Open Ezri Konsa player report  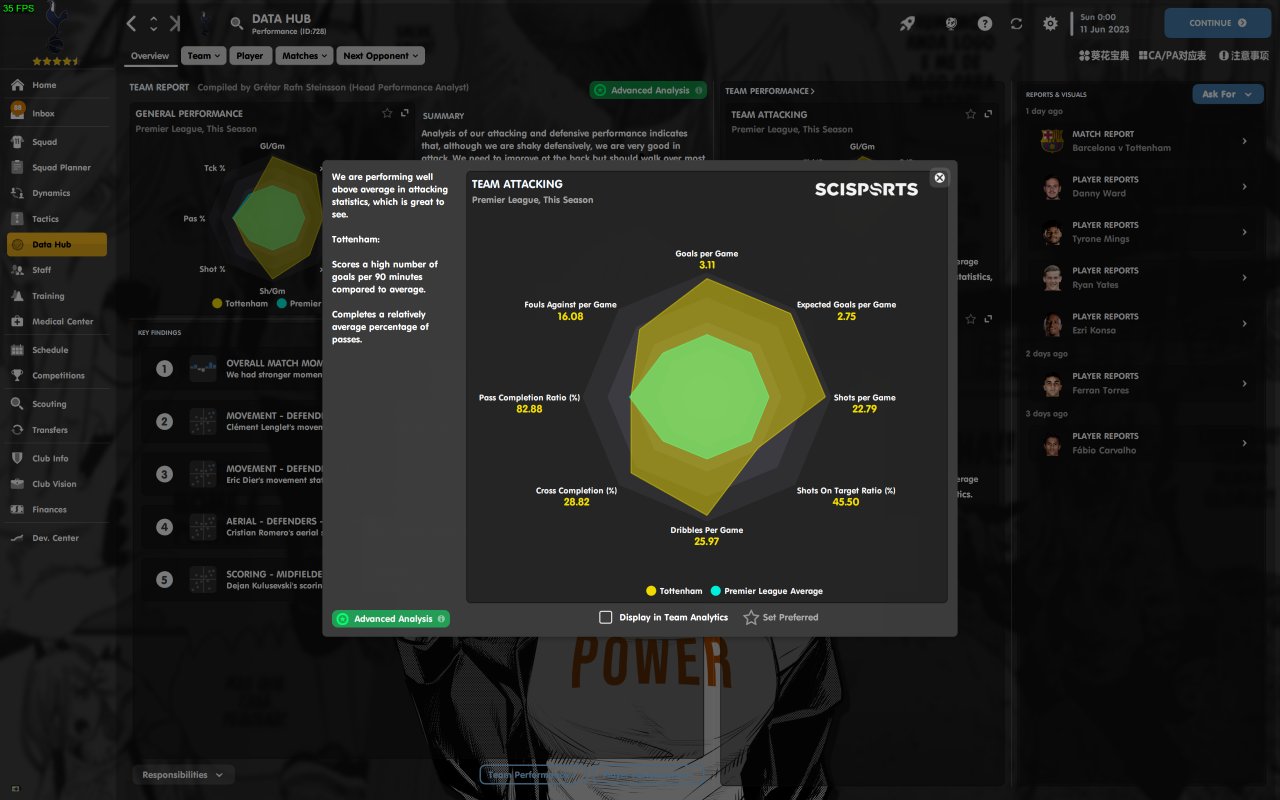click(1144, 324)
